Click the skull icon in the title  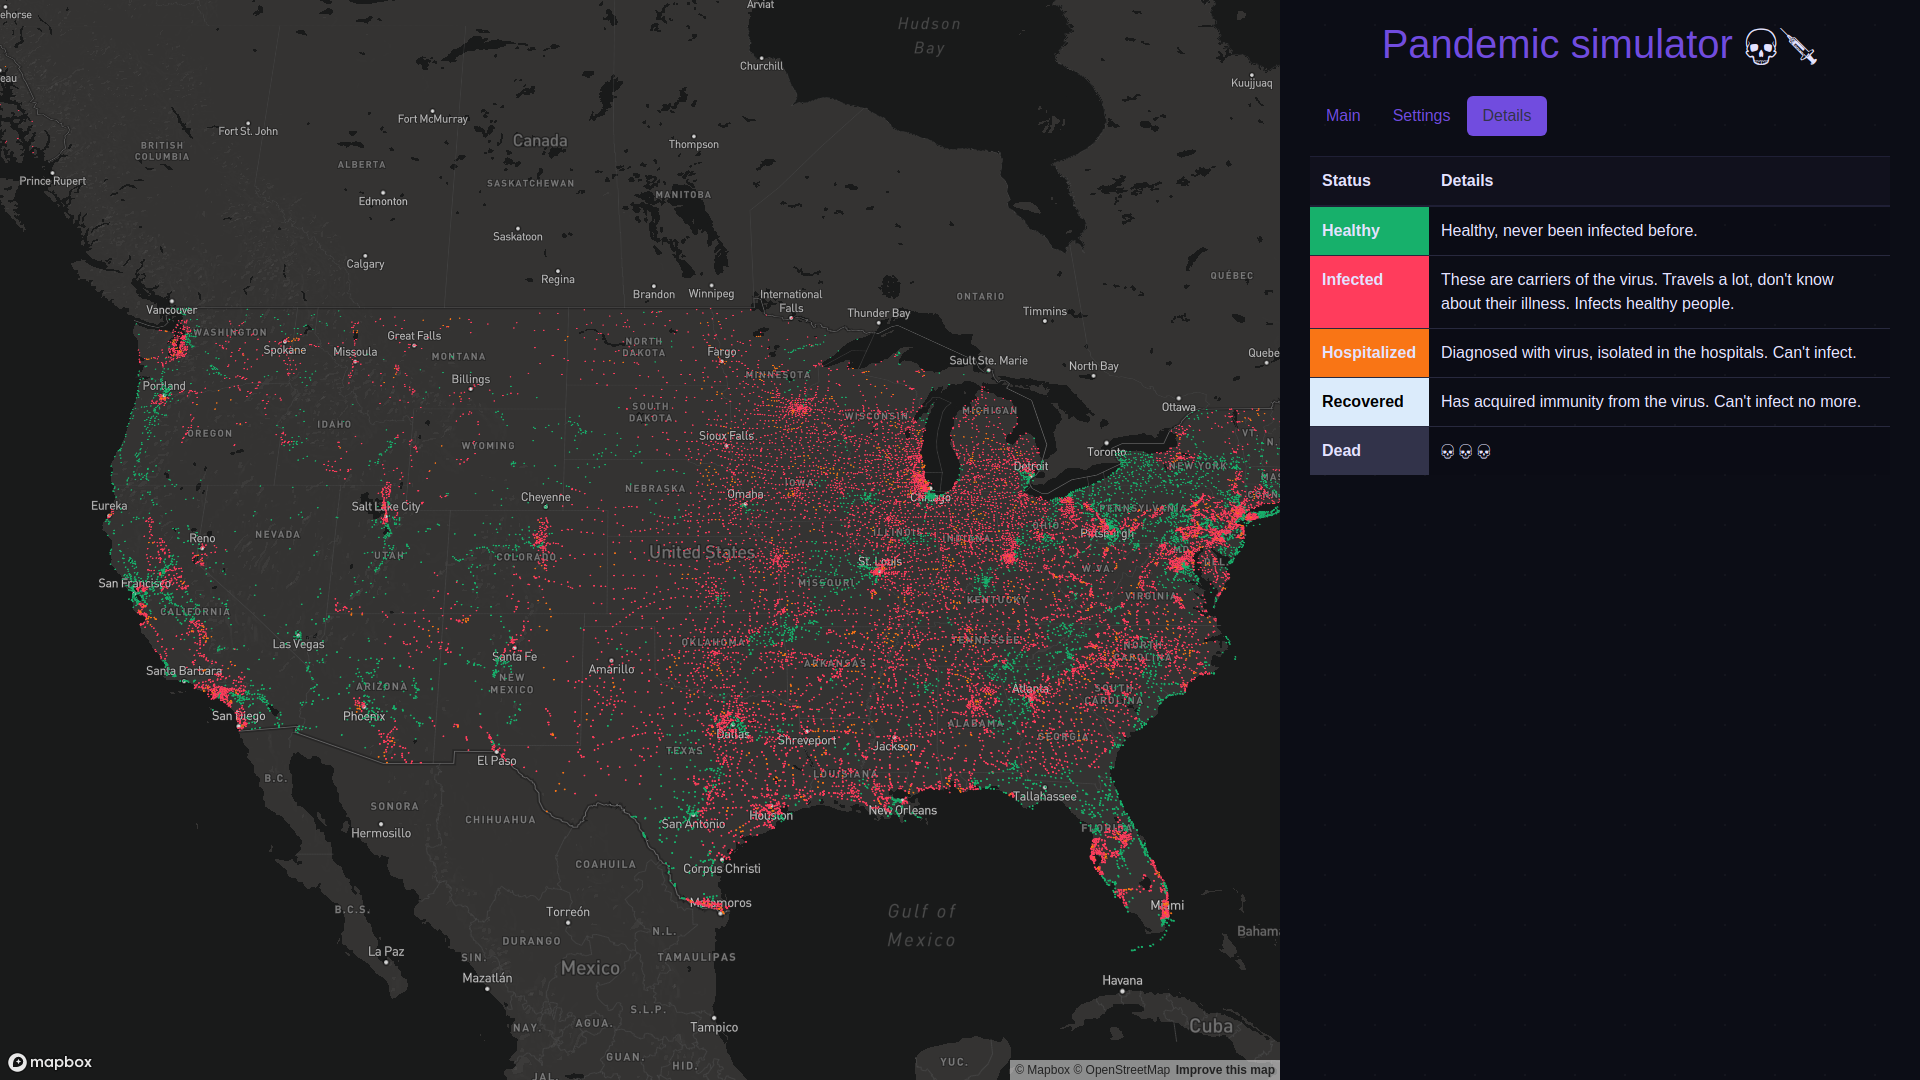point(1761,46)
